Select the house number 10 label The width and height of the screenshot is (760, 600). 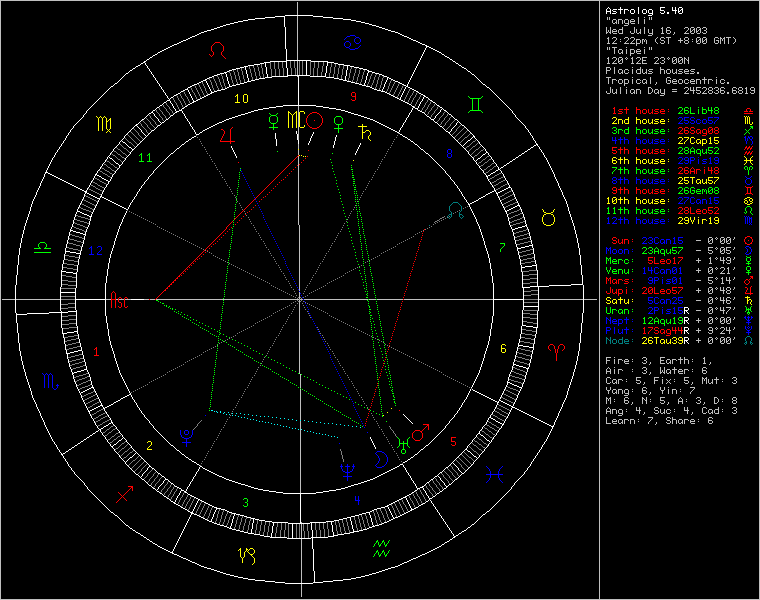click(241, 99)
